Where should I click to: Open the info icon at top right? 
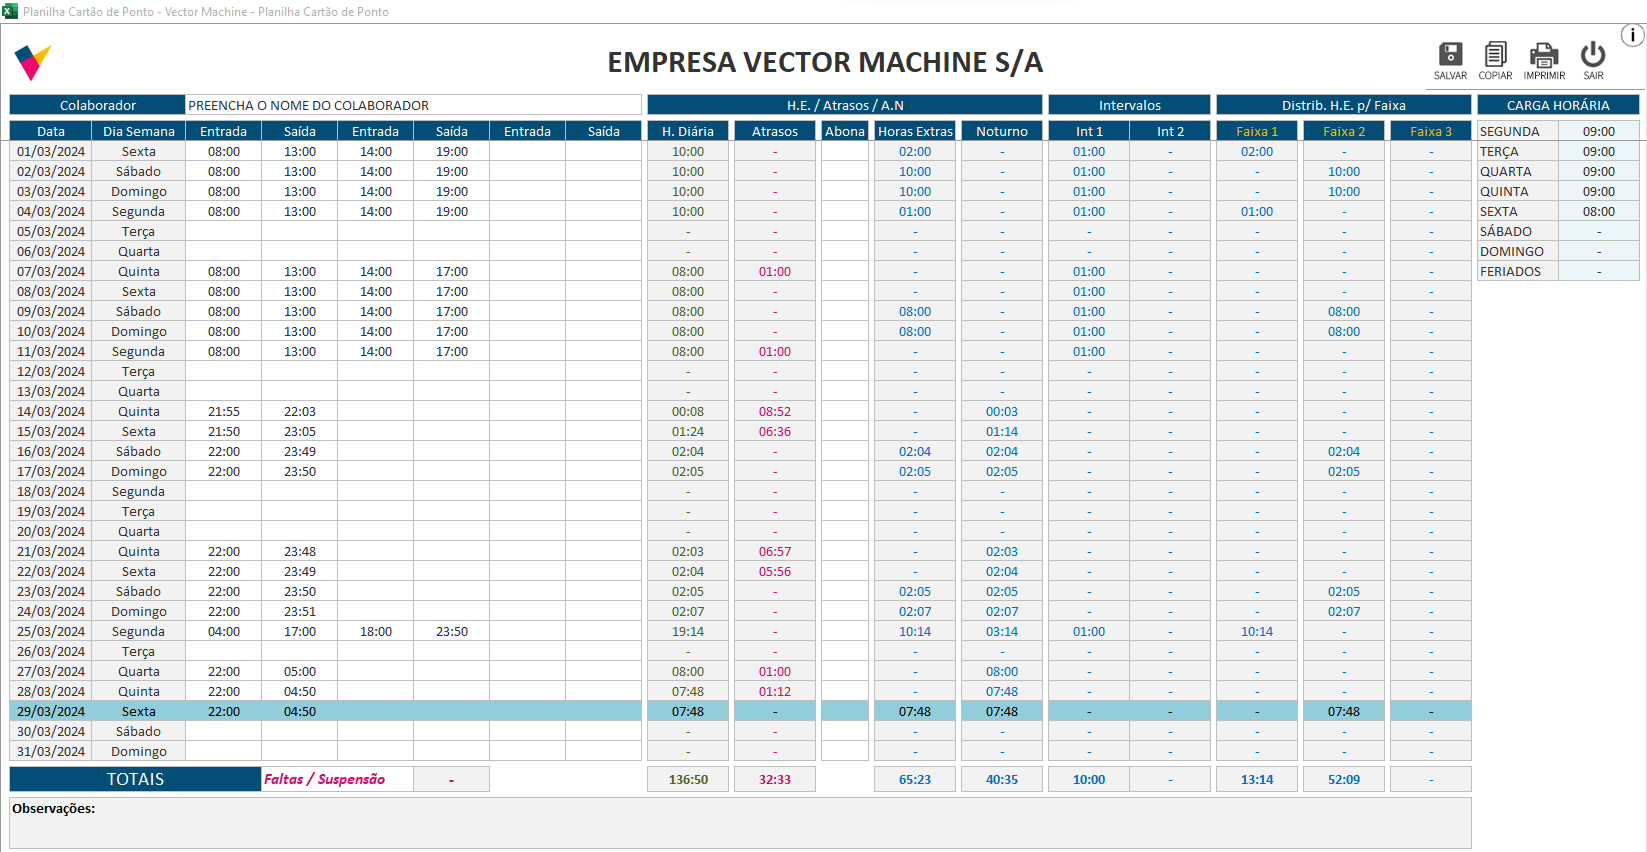pyautogui.click(x=1632, y=35)
